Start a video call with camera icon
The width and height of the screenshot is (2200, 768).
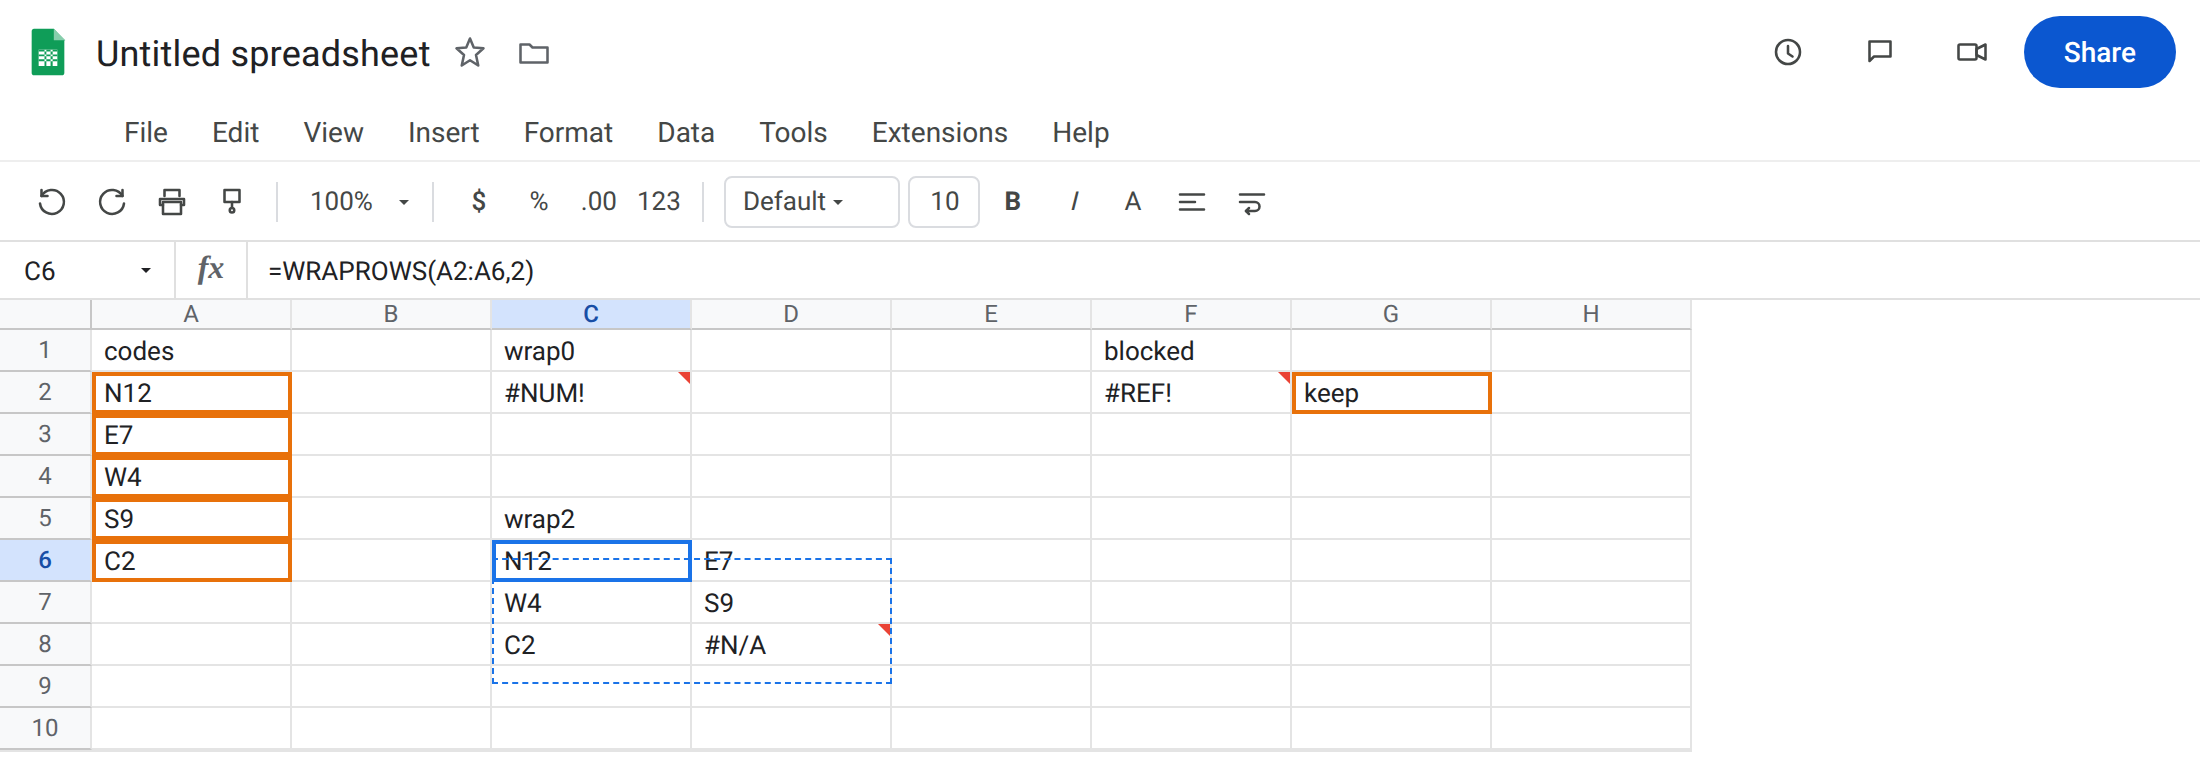click(x=1972, y=52)
